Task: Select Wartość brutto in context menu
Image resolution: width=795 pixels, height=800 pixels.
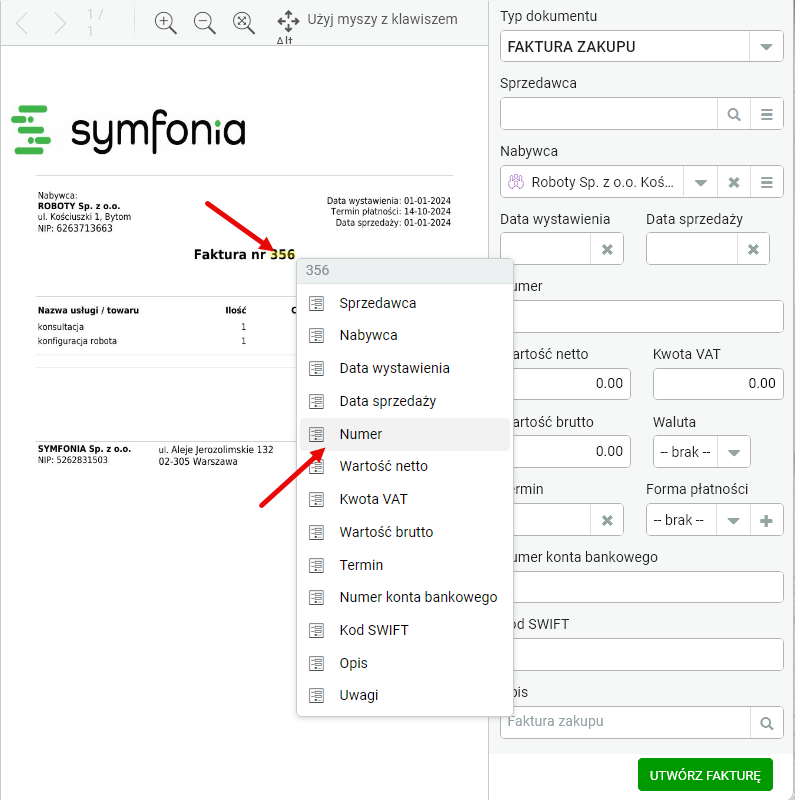Action: click(405, 532)
